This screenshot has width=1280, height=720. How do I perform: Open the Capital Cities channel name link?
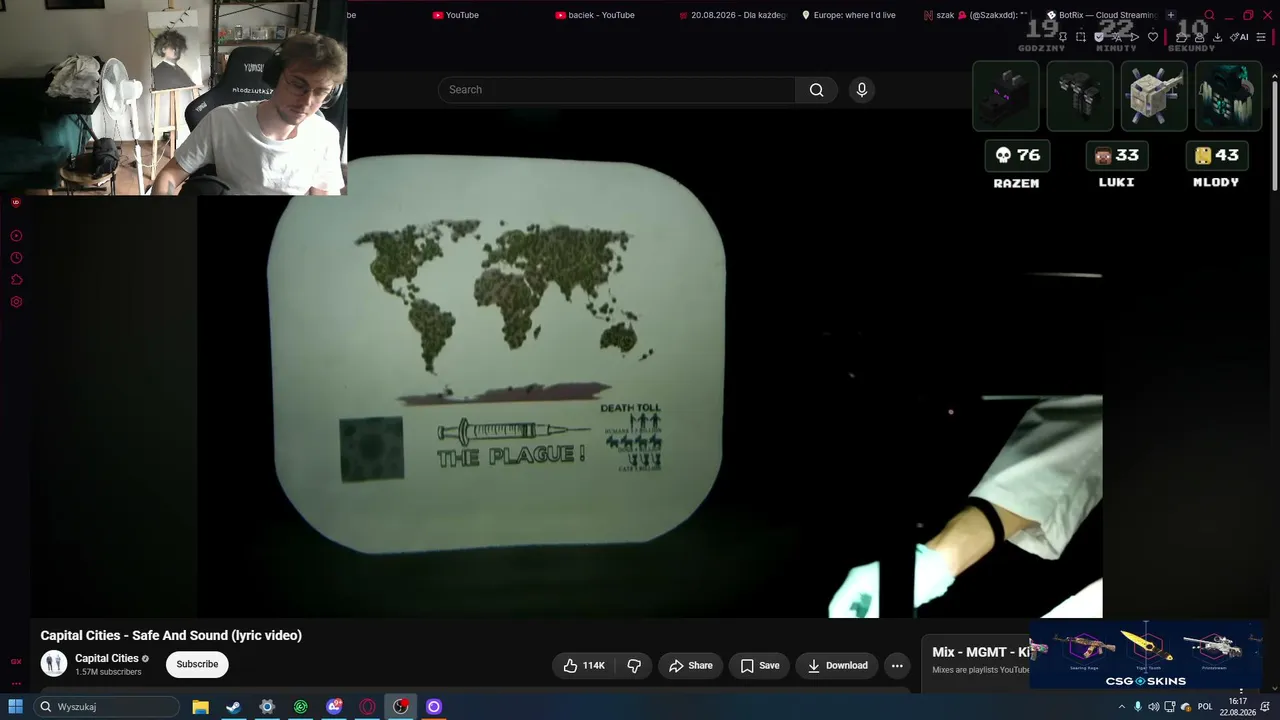(107, 658)
